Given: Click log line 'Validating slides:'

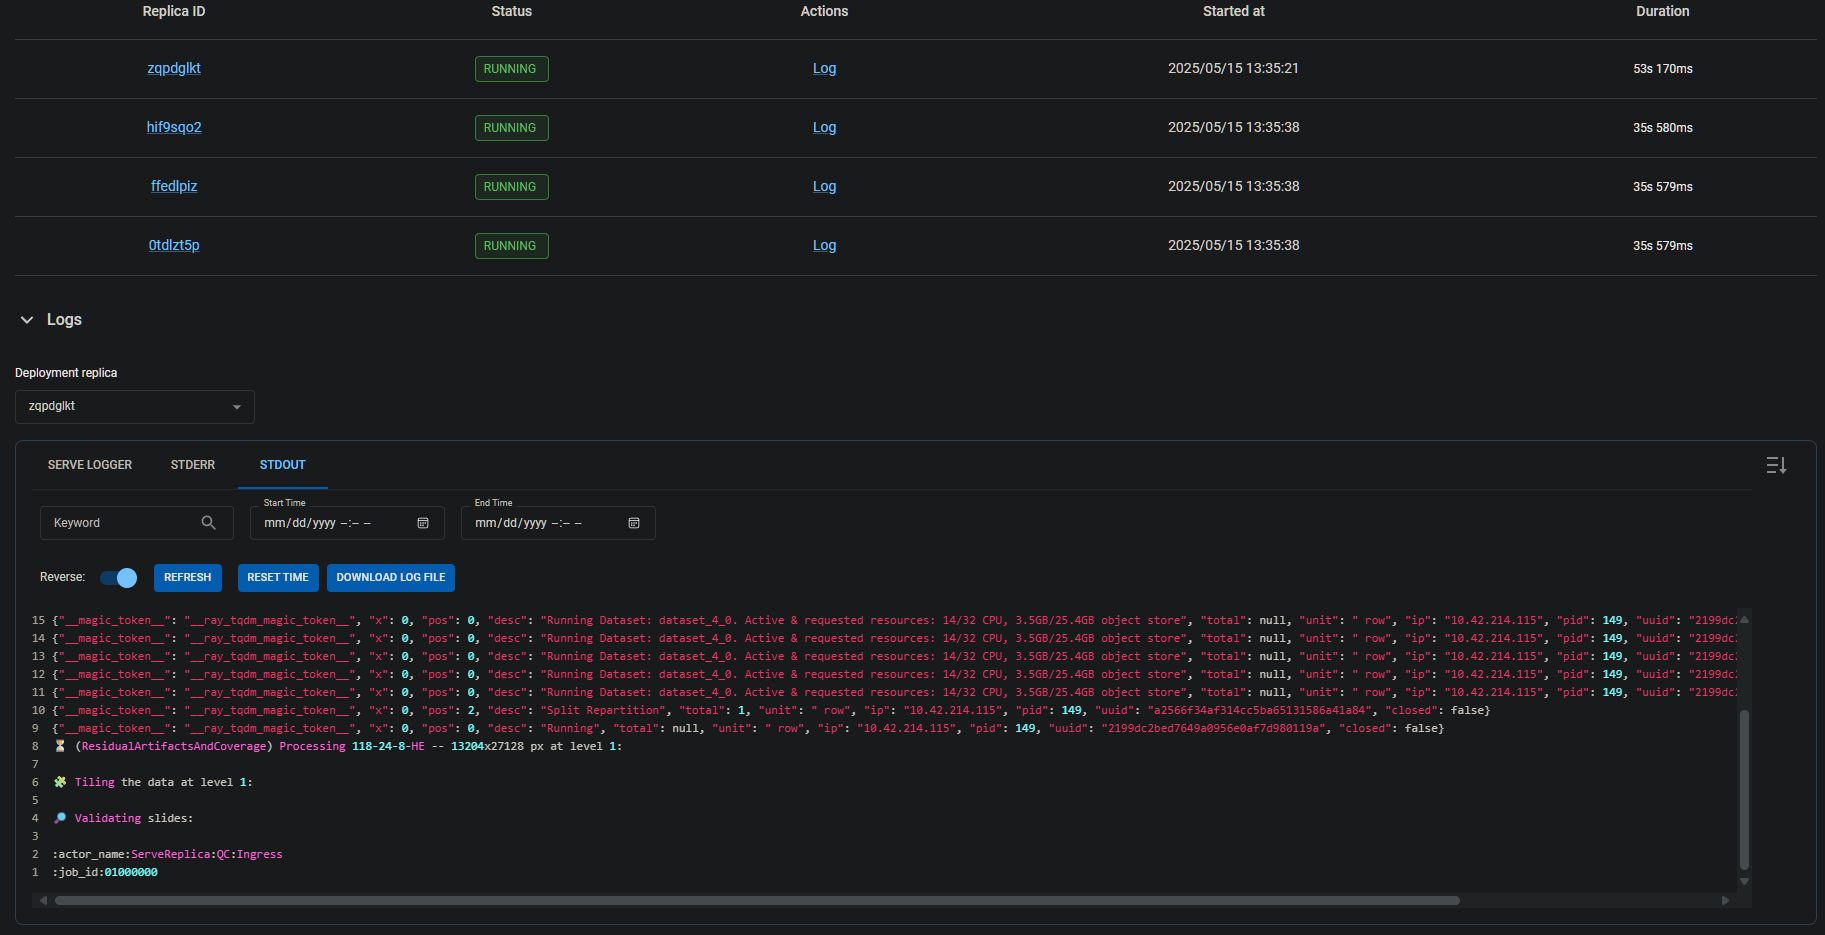Looking at the screenshot, I should click(x=124, y=818).
